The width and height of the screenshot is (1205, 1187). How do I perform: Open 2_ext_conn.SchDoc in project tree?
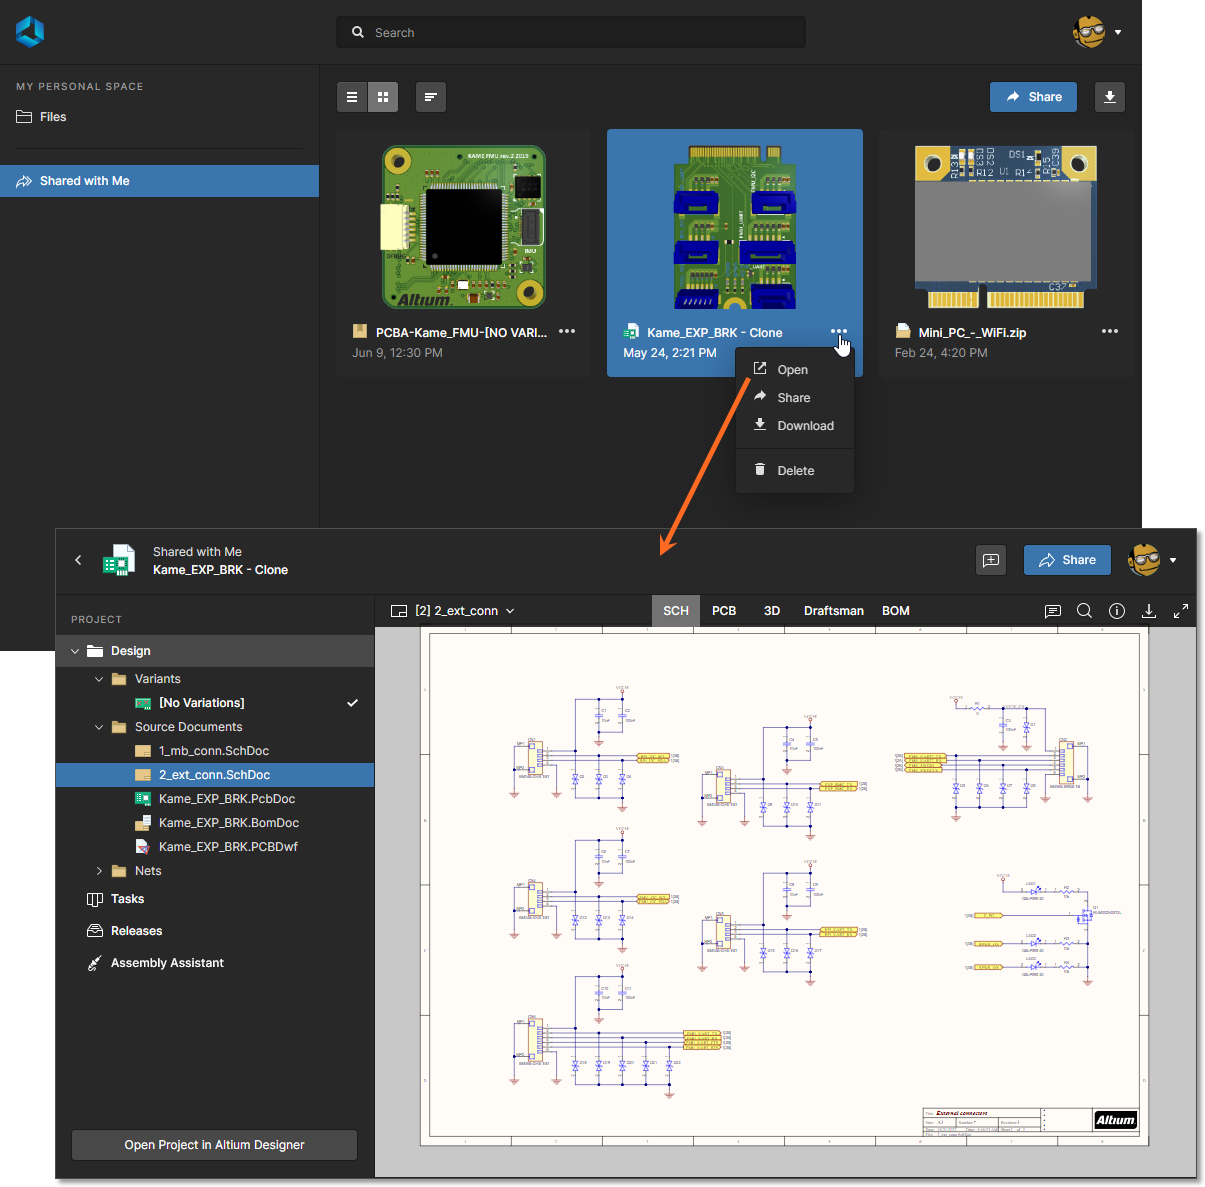coord(215,775)
